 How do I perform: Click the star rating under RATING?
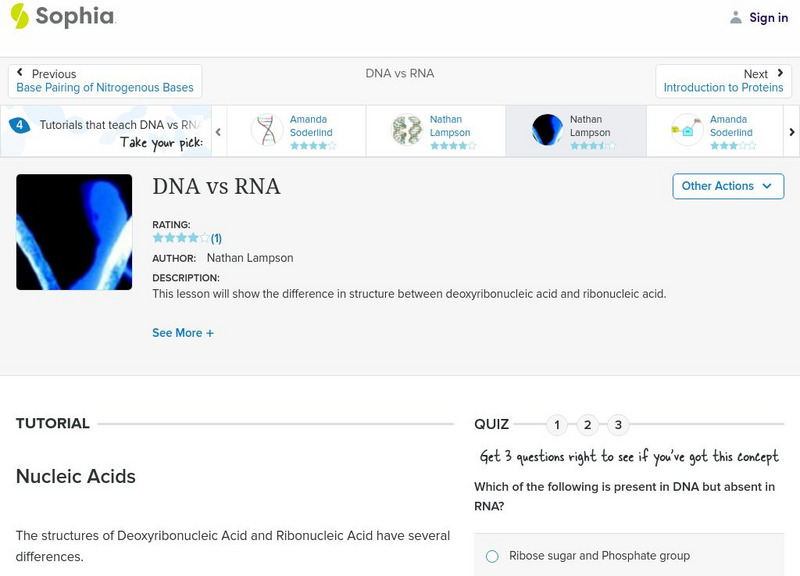[181, 238]
